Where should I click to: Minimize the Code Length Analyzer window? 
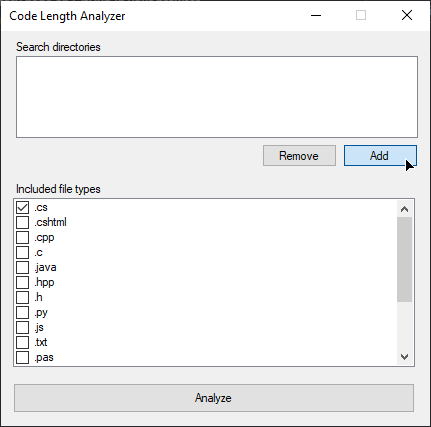coord(316,15)
